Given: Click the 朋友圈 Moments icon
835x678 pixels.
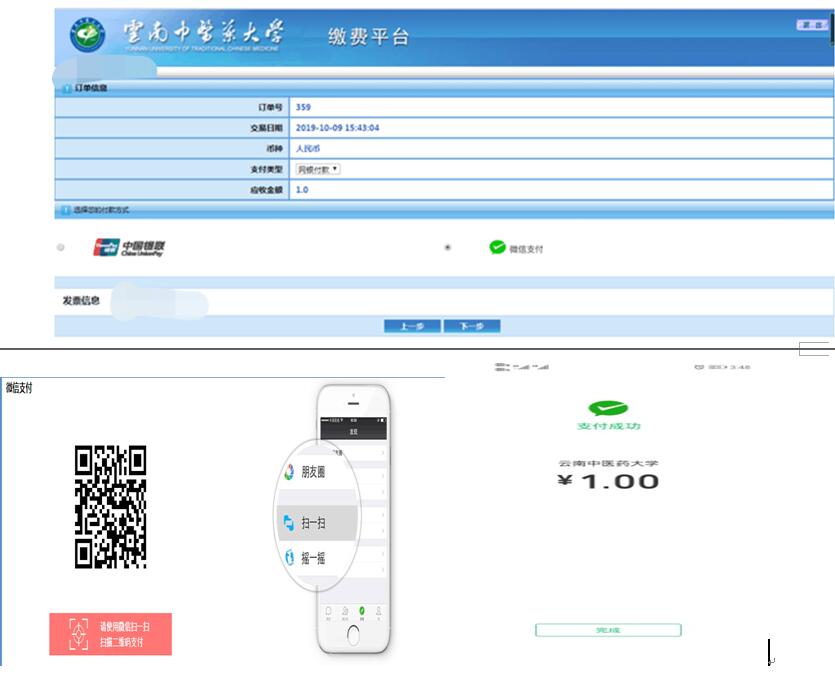Looking at the screenshot, I should 289,471.
